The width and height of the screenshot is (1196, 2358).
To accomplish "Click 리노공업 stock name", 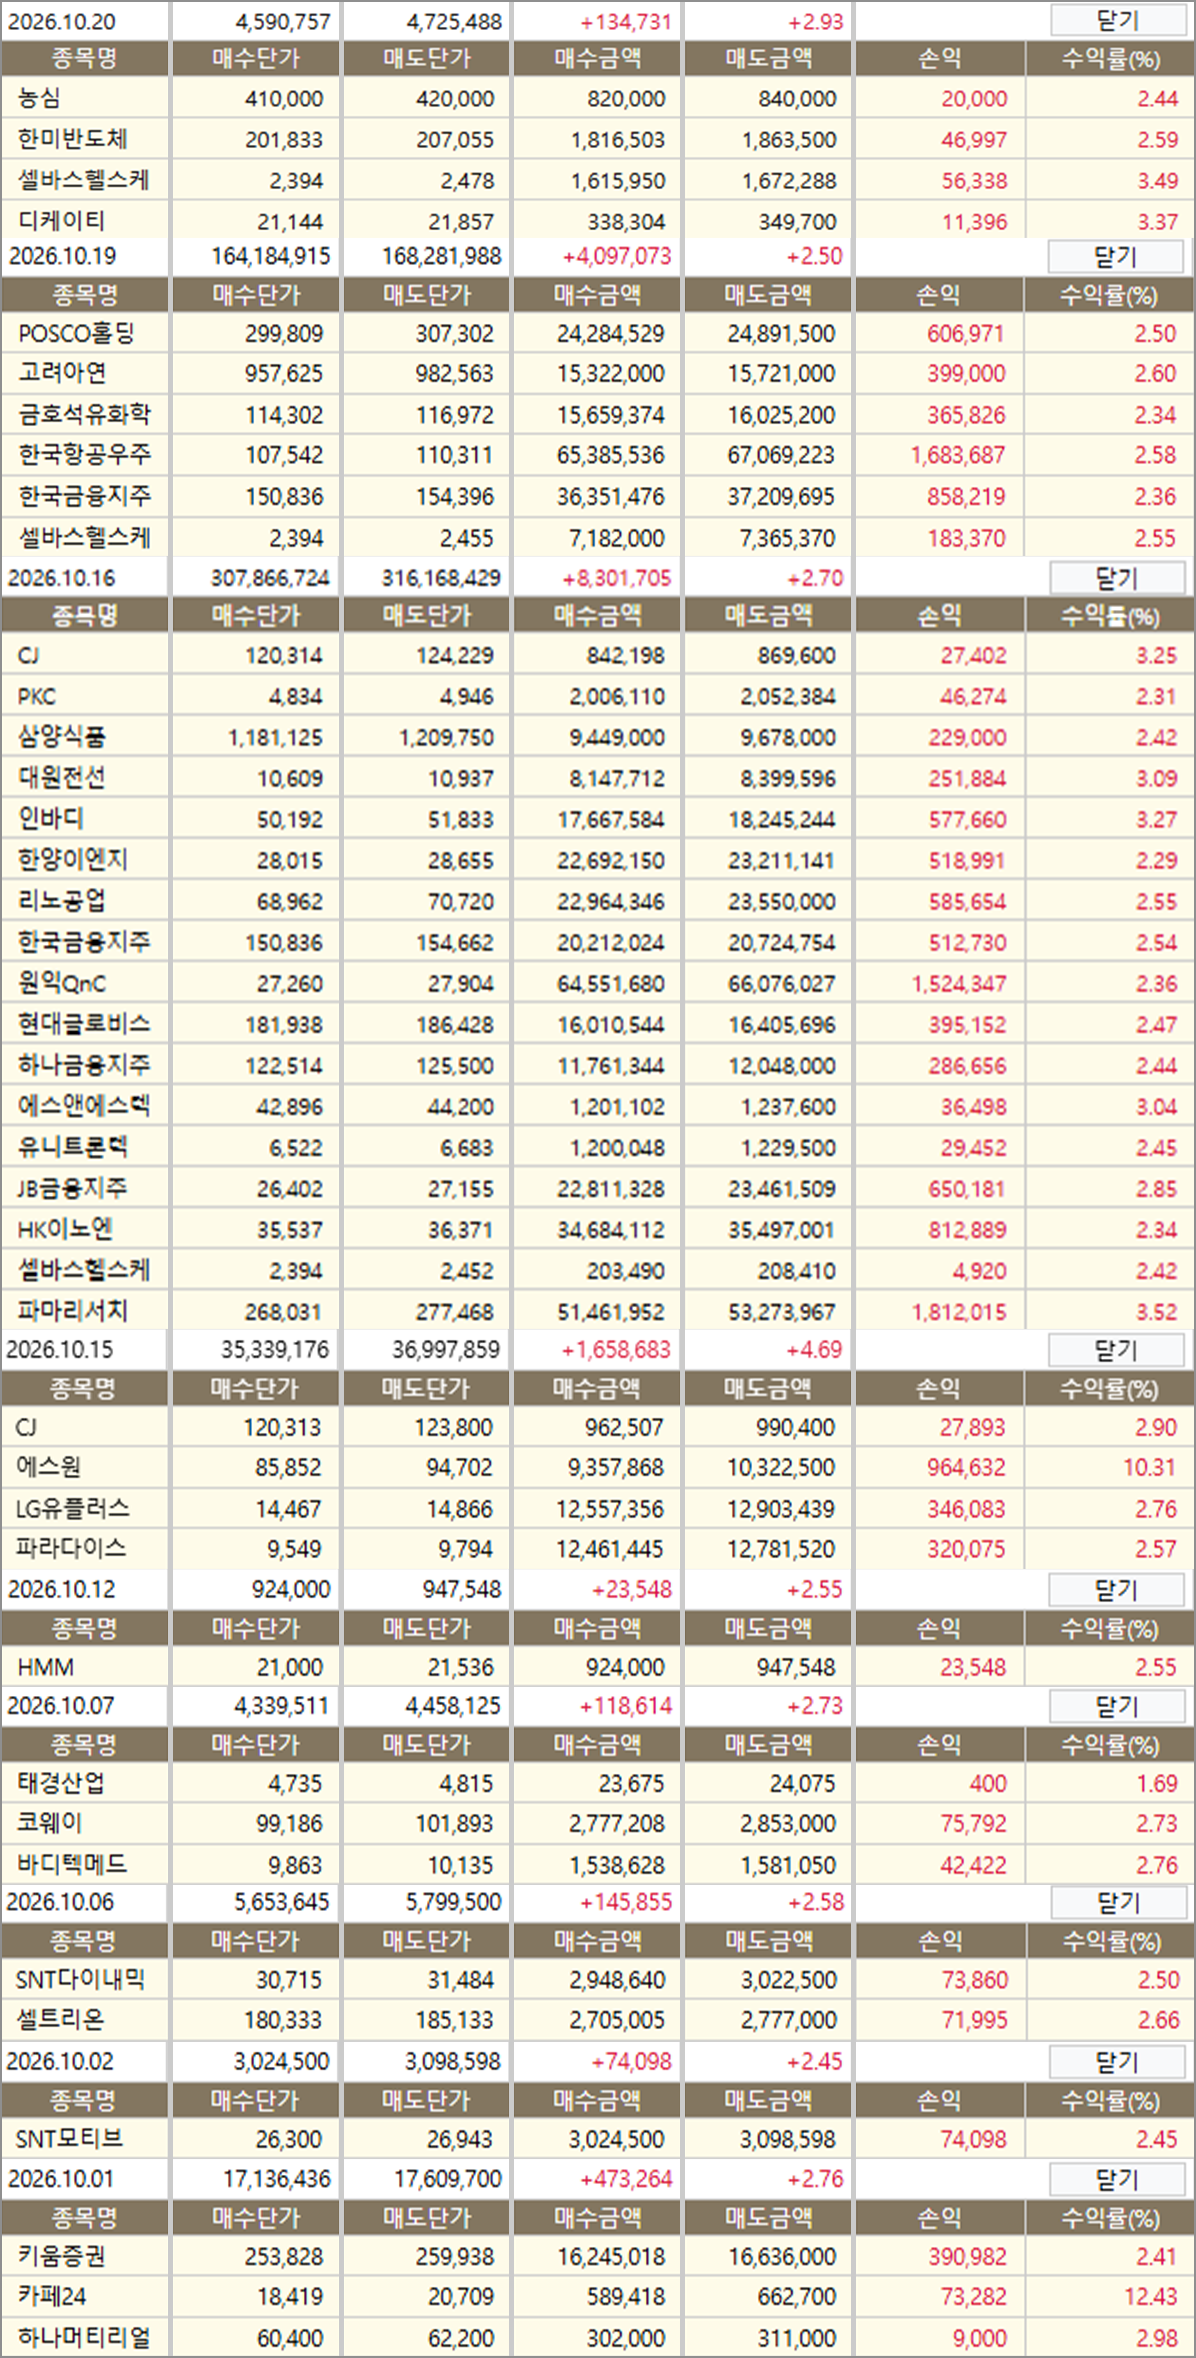I will pos(62,901).
